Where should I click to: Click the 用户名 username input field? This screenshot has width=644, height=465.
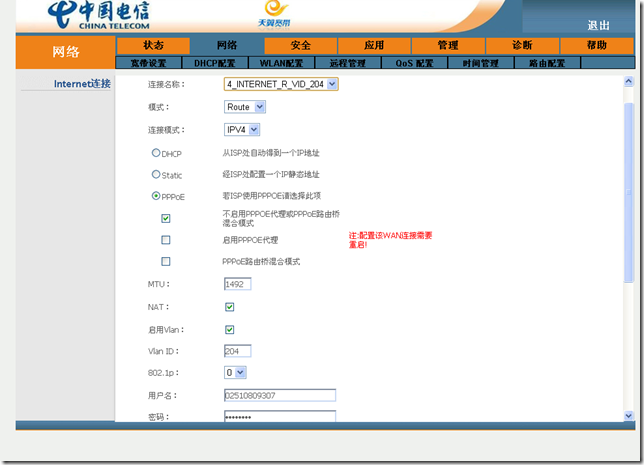coord(280,395)
